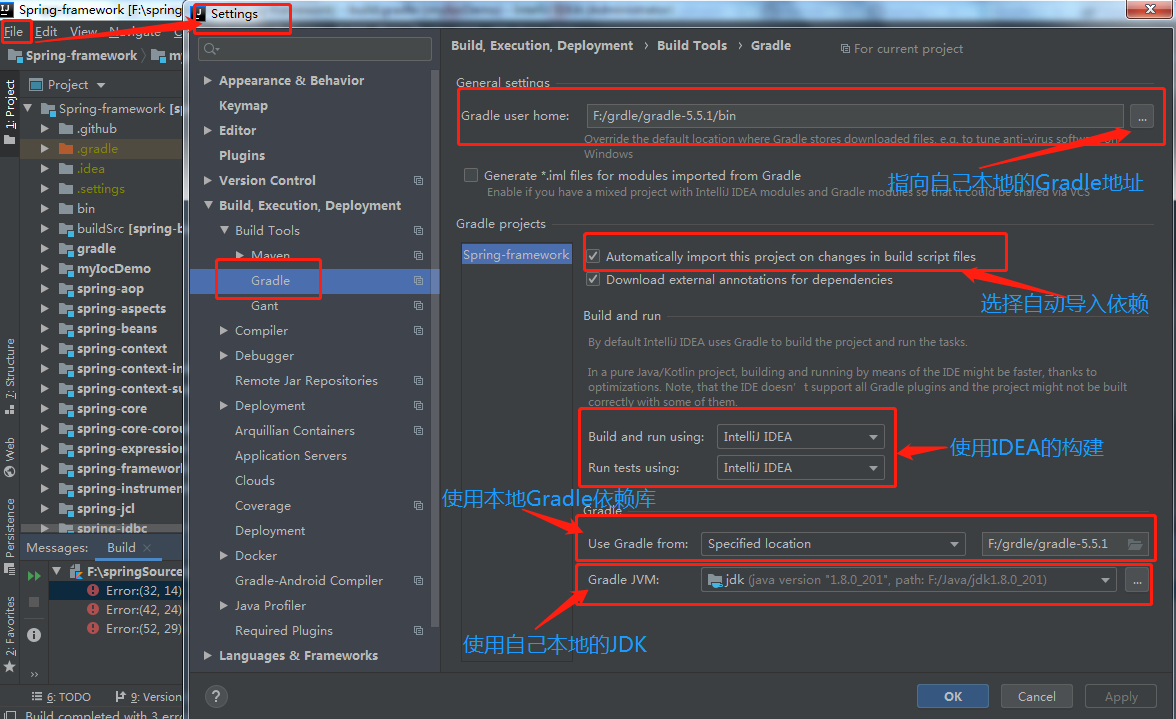Enable Generate *.iml files for Gradle modules

point(470,175)
